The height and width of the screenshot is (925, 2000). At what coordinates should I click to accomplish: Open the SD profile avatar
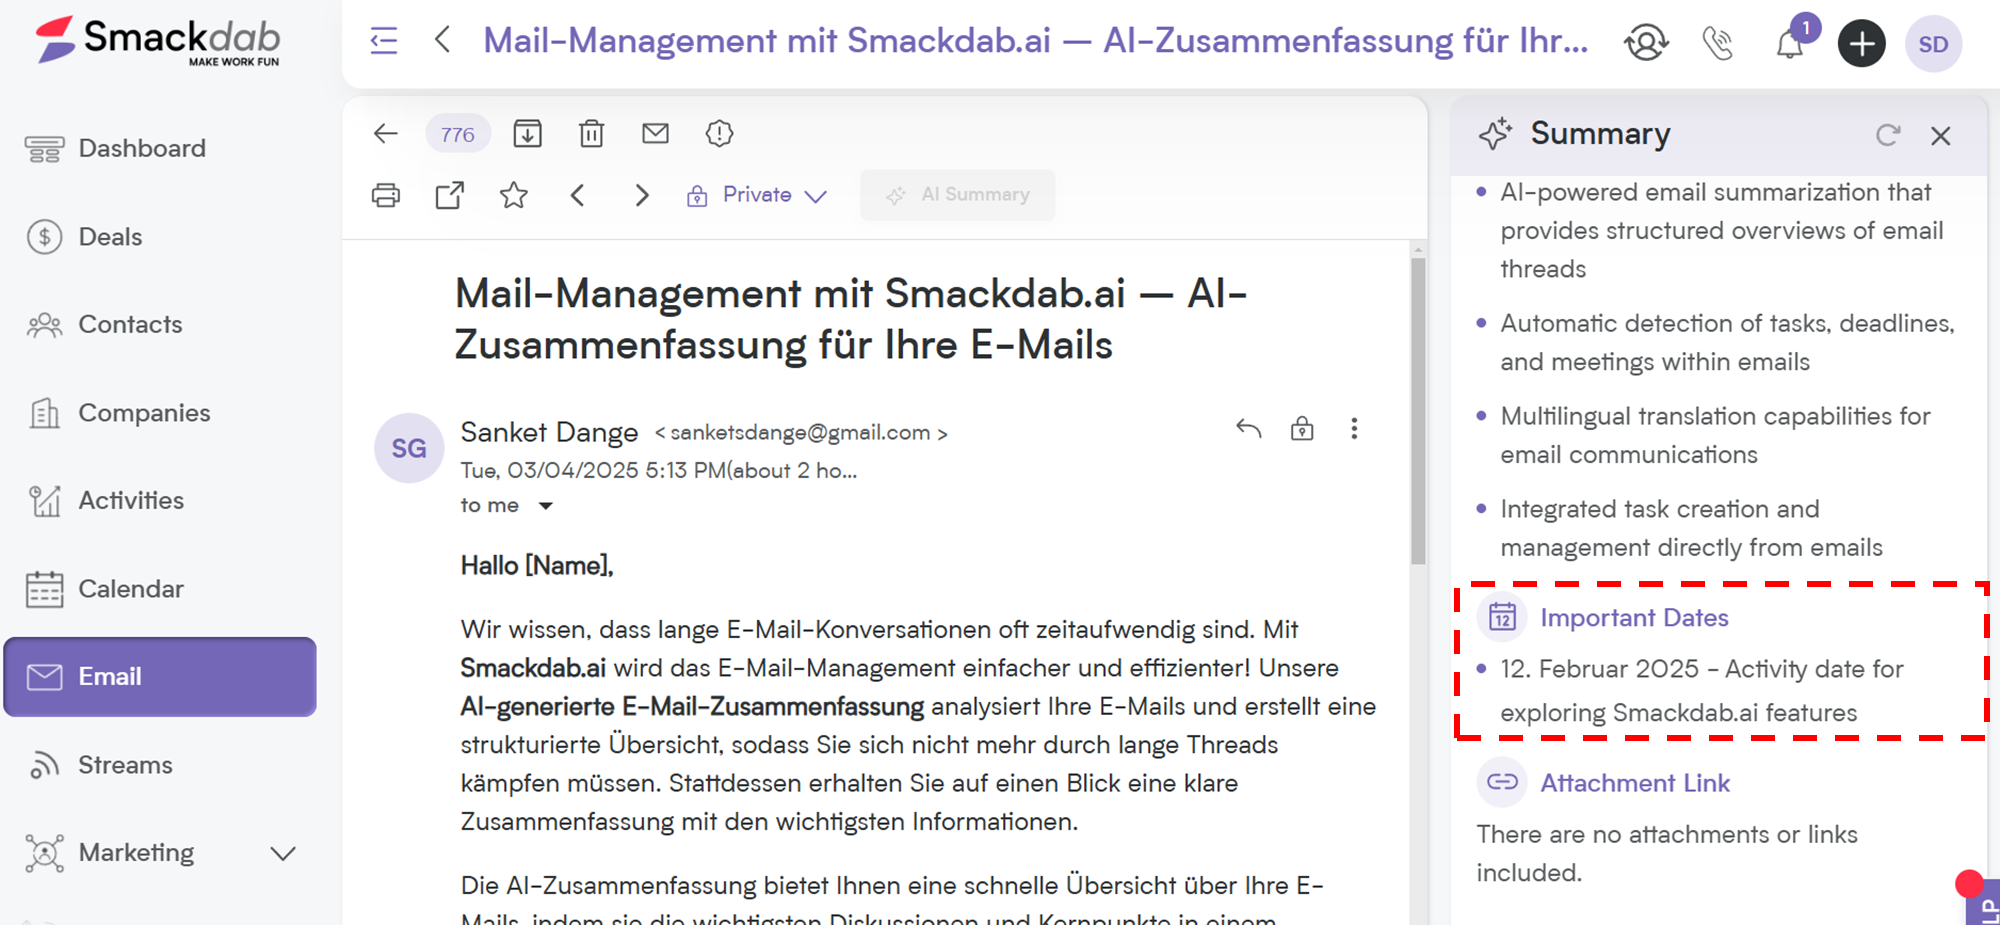point(1933,44)
